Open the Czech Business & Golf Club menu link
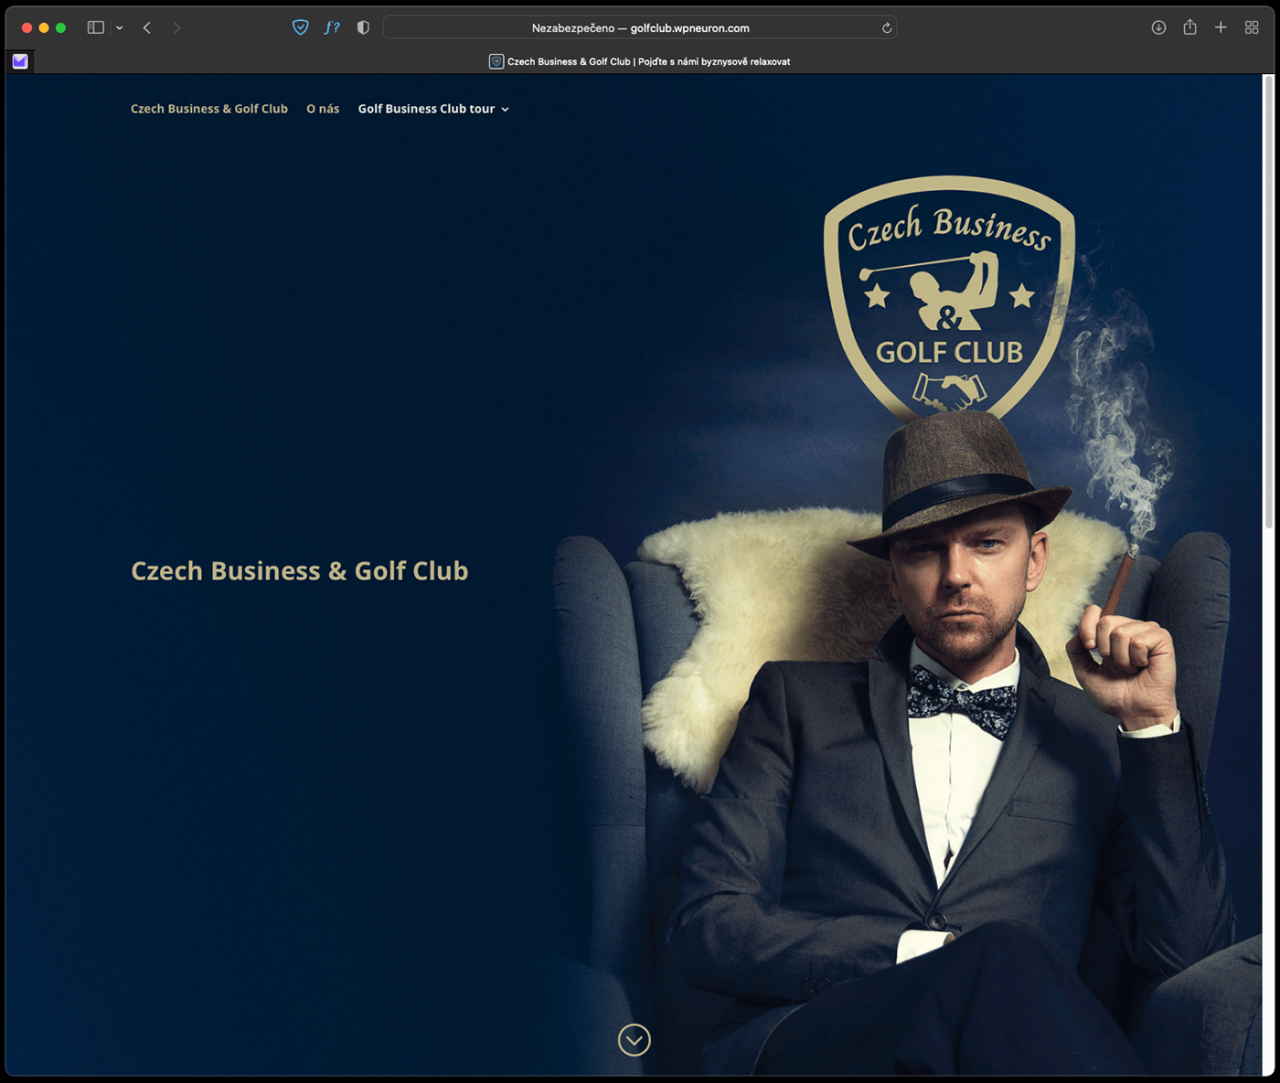Screen dimensions: 1280x1083 click(x=209, y=109)
